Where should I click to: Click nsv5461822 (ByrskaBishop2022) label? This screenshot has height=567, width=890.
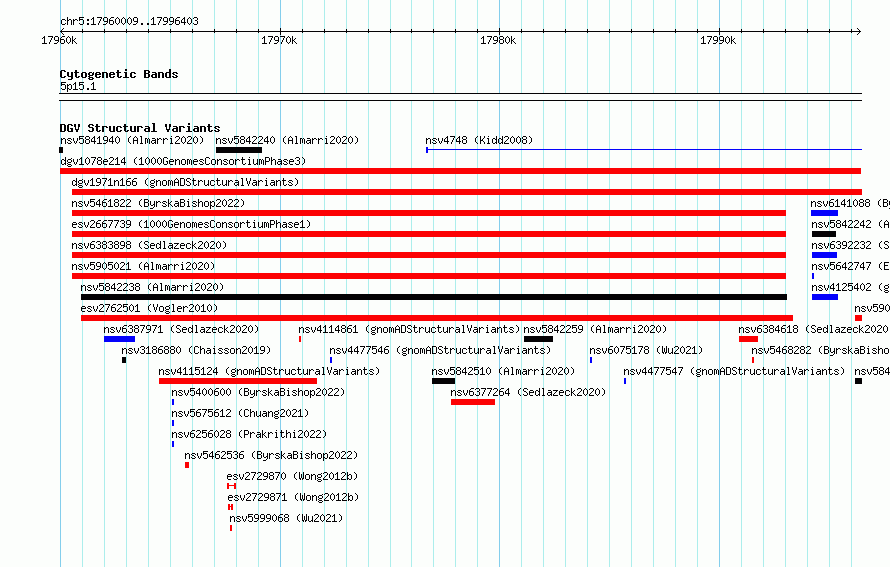(158, 203)
